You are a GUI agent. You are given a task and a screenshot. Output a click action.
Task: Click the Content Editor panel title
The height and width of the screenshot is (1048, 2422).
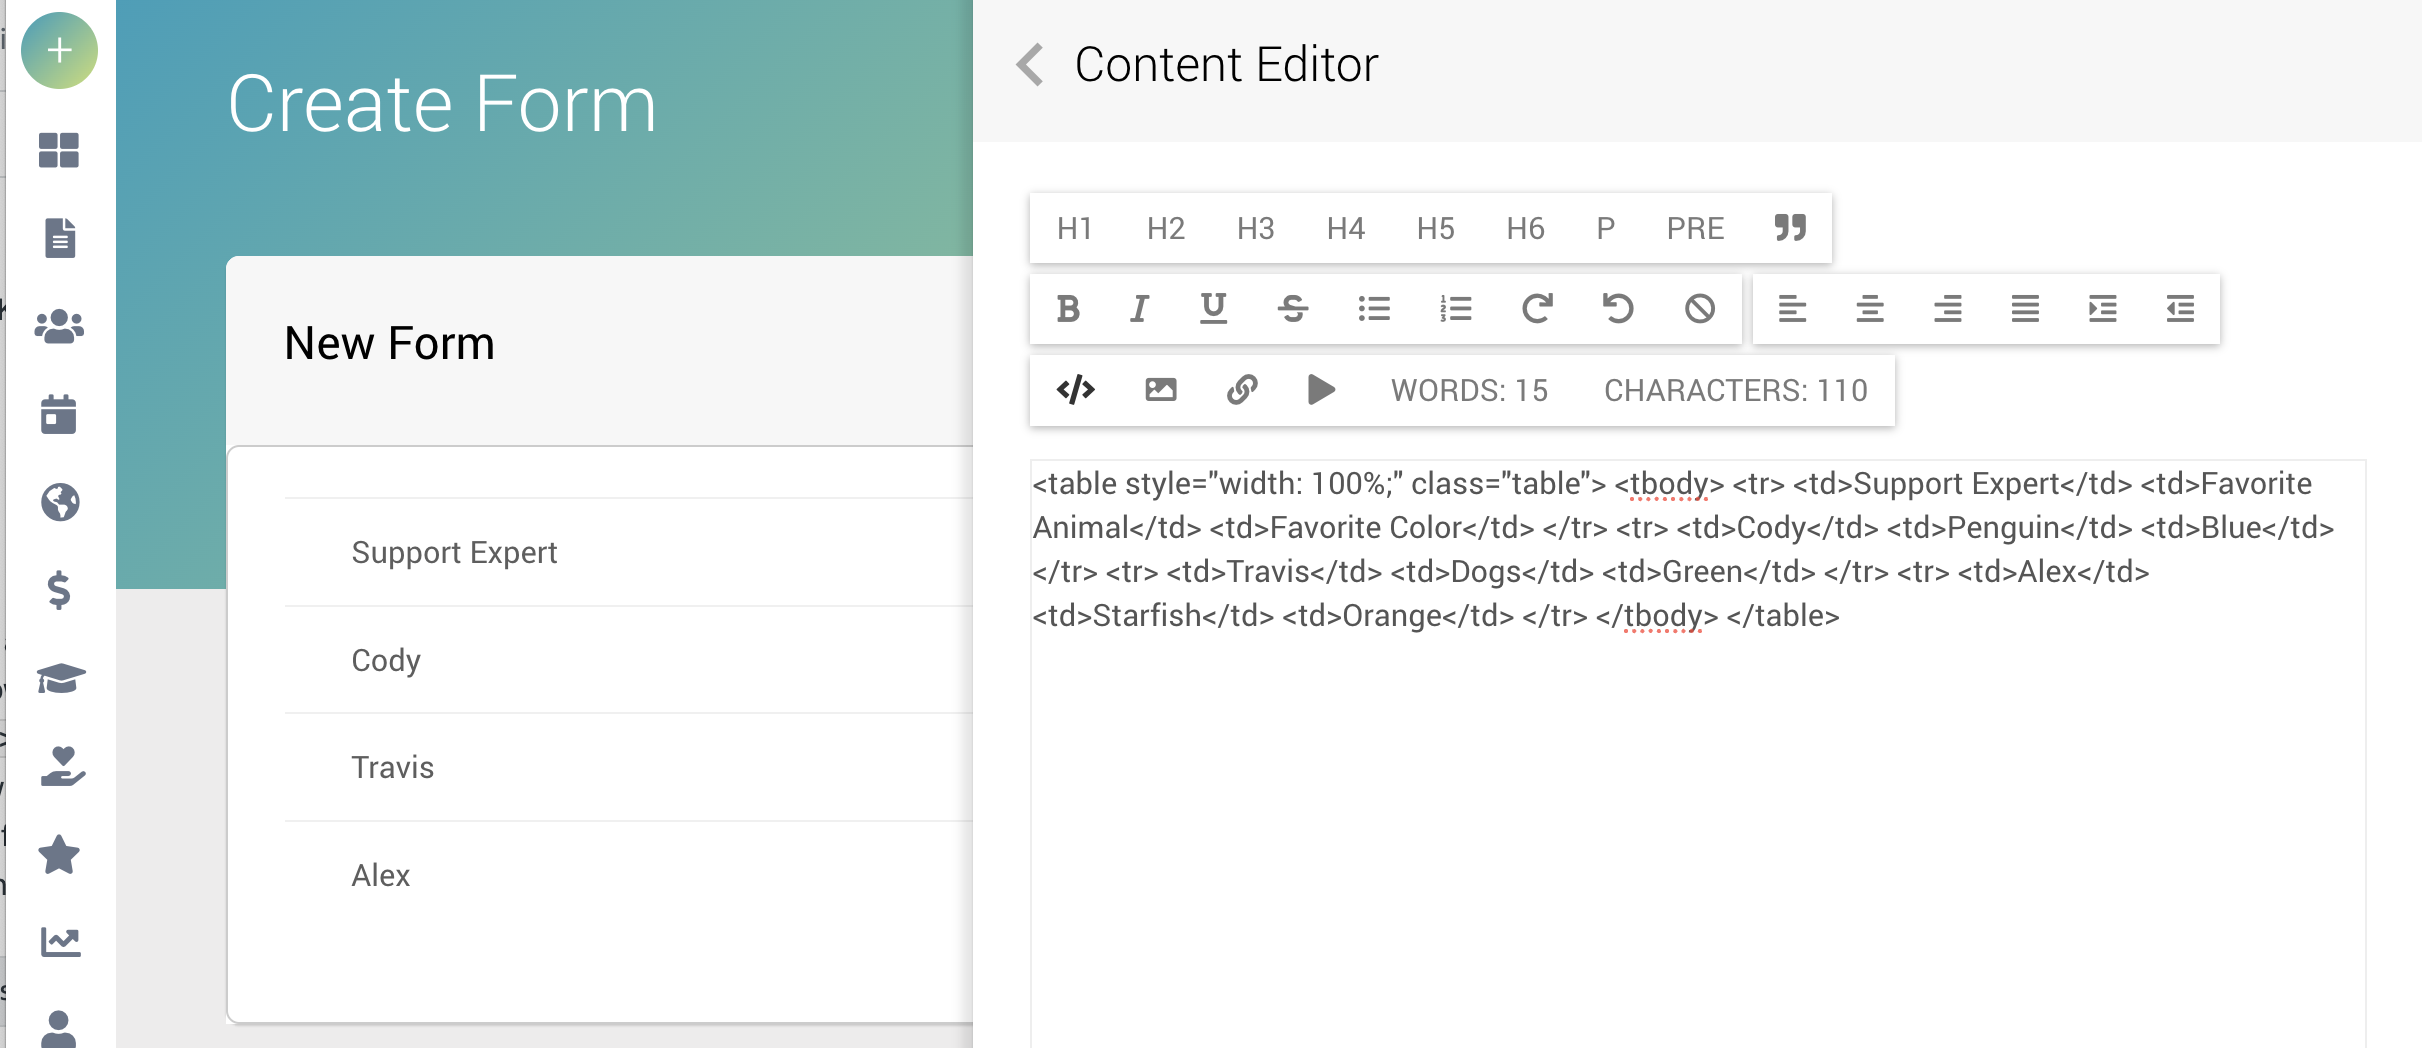tap(1226, 65)
